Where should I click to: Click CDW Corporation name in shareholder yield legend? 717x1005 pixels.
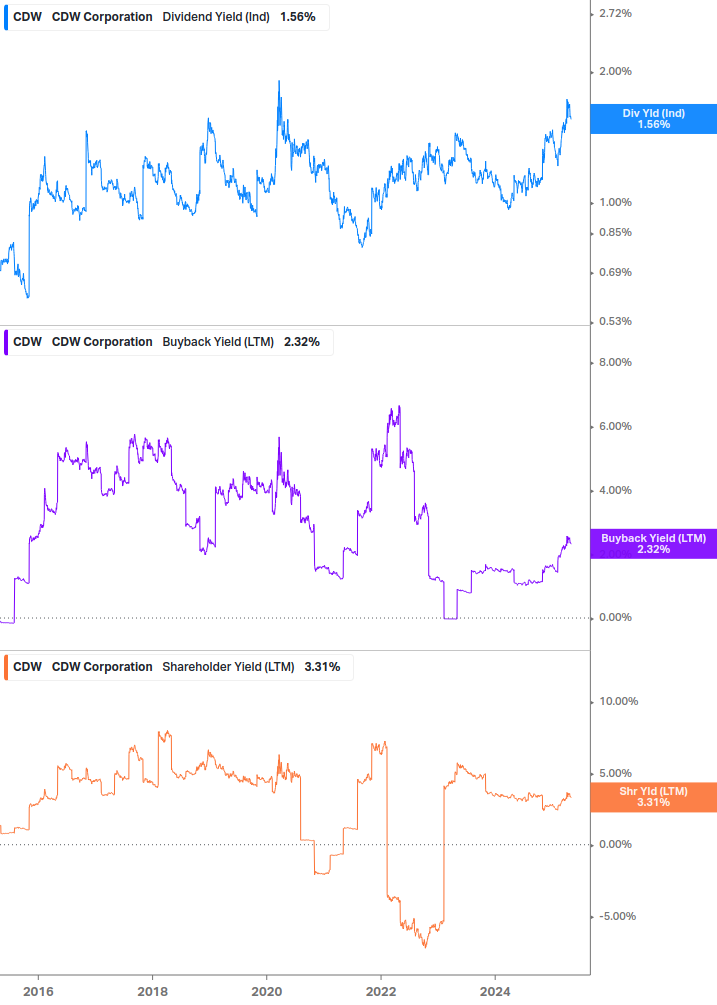(x=102, y=667)
